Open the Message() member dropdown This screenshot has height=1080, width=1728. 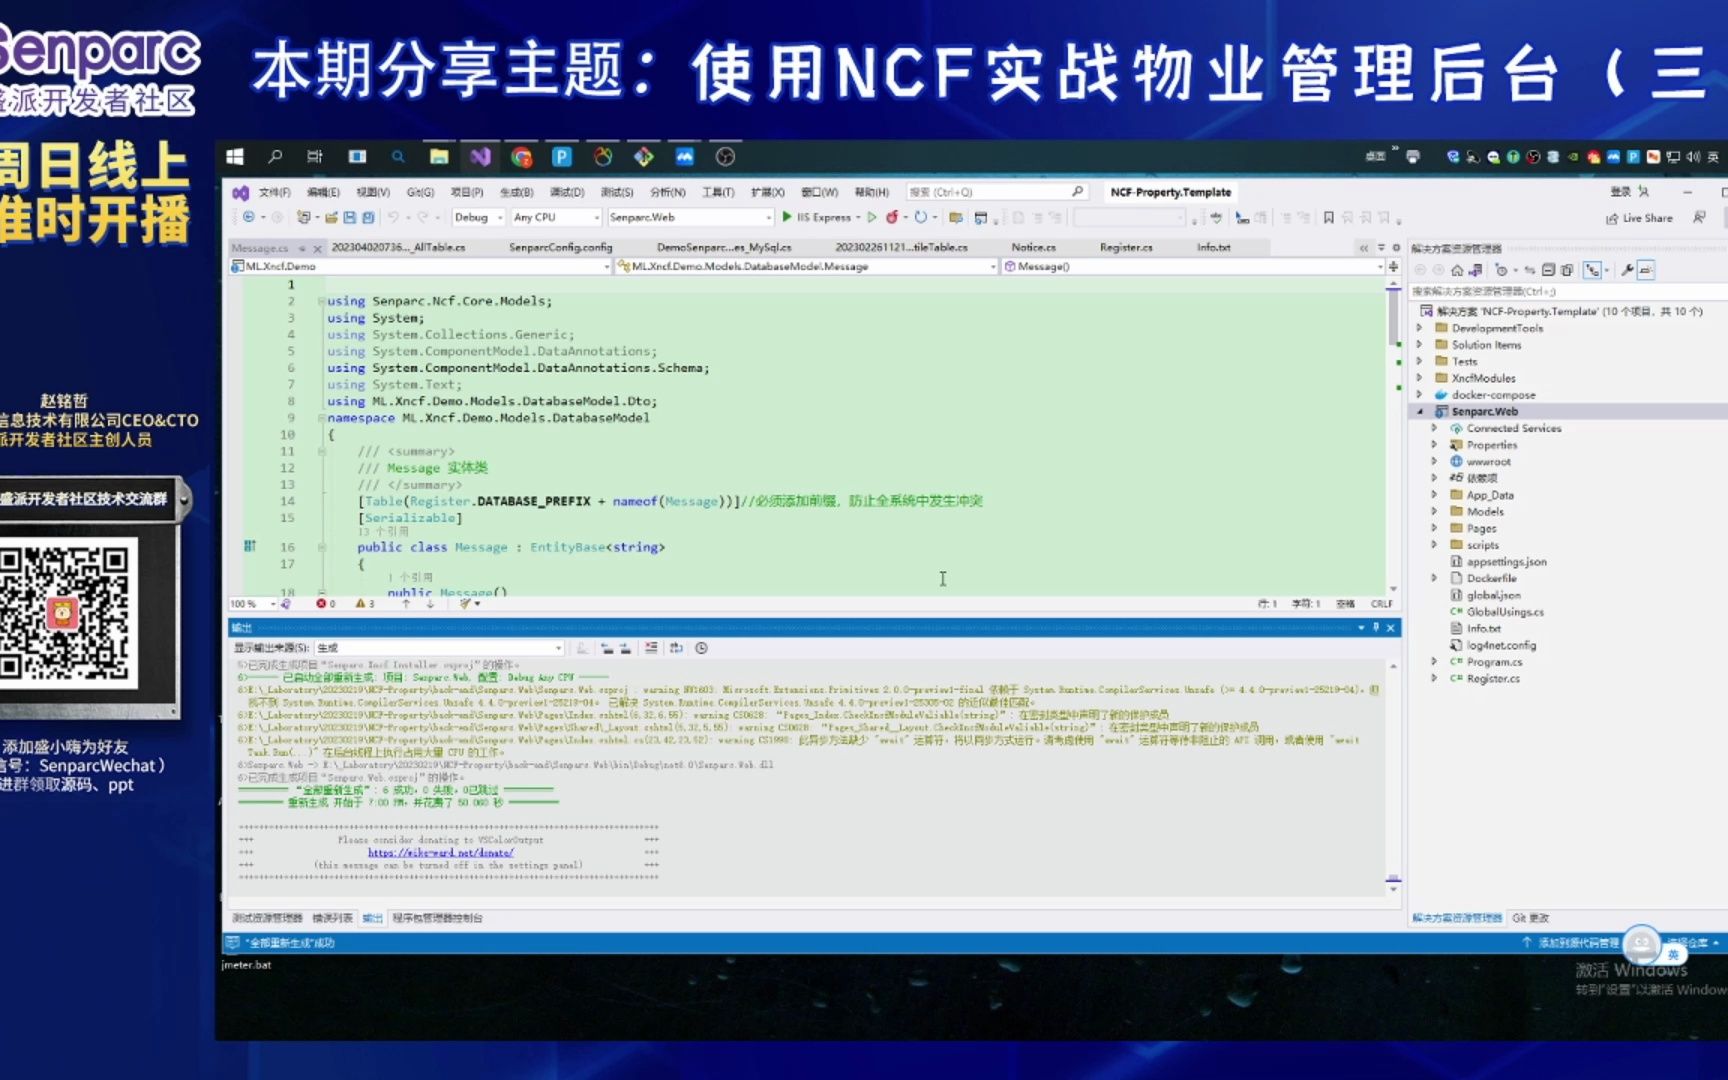[x=1193, y=266]
